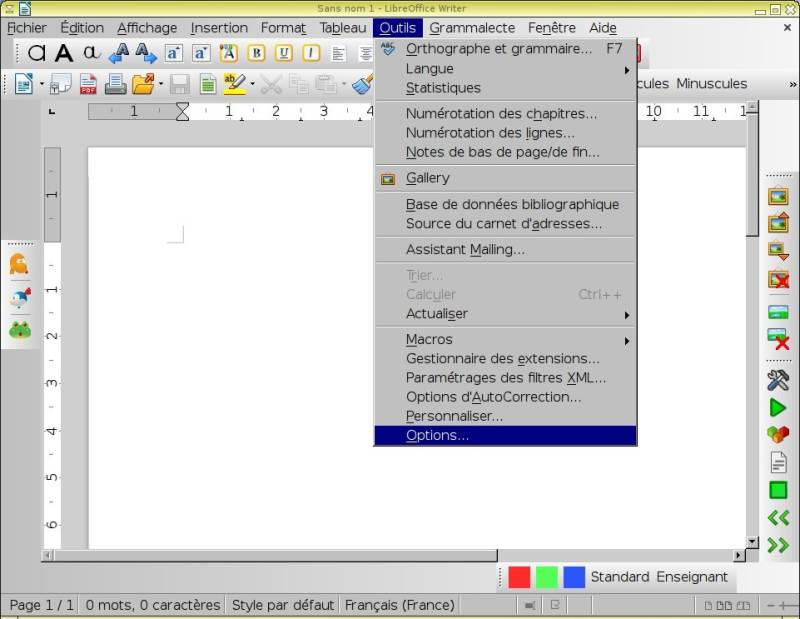The width and height of the screenshot is (800, 619).
Task: Choose Orthographe et grammaire… menu entry
Action: 505,49
